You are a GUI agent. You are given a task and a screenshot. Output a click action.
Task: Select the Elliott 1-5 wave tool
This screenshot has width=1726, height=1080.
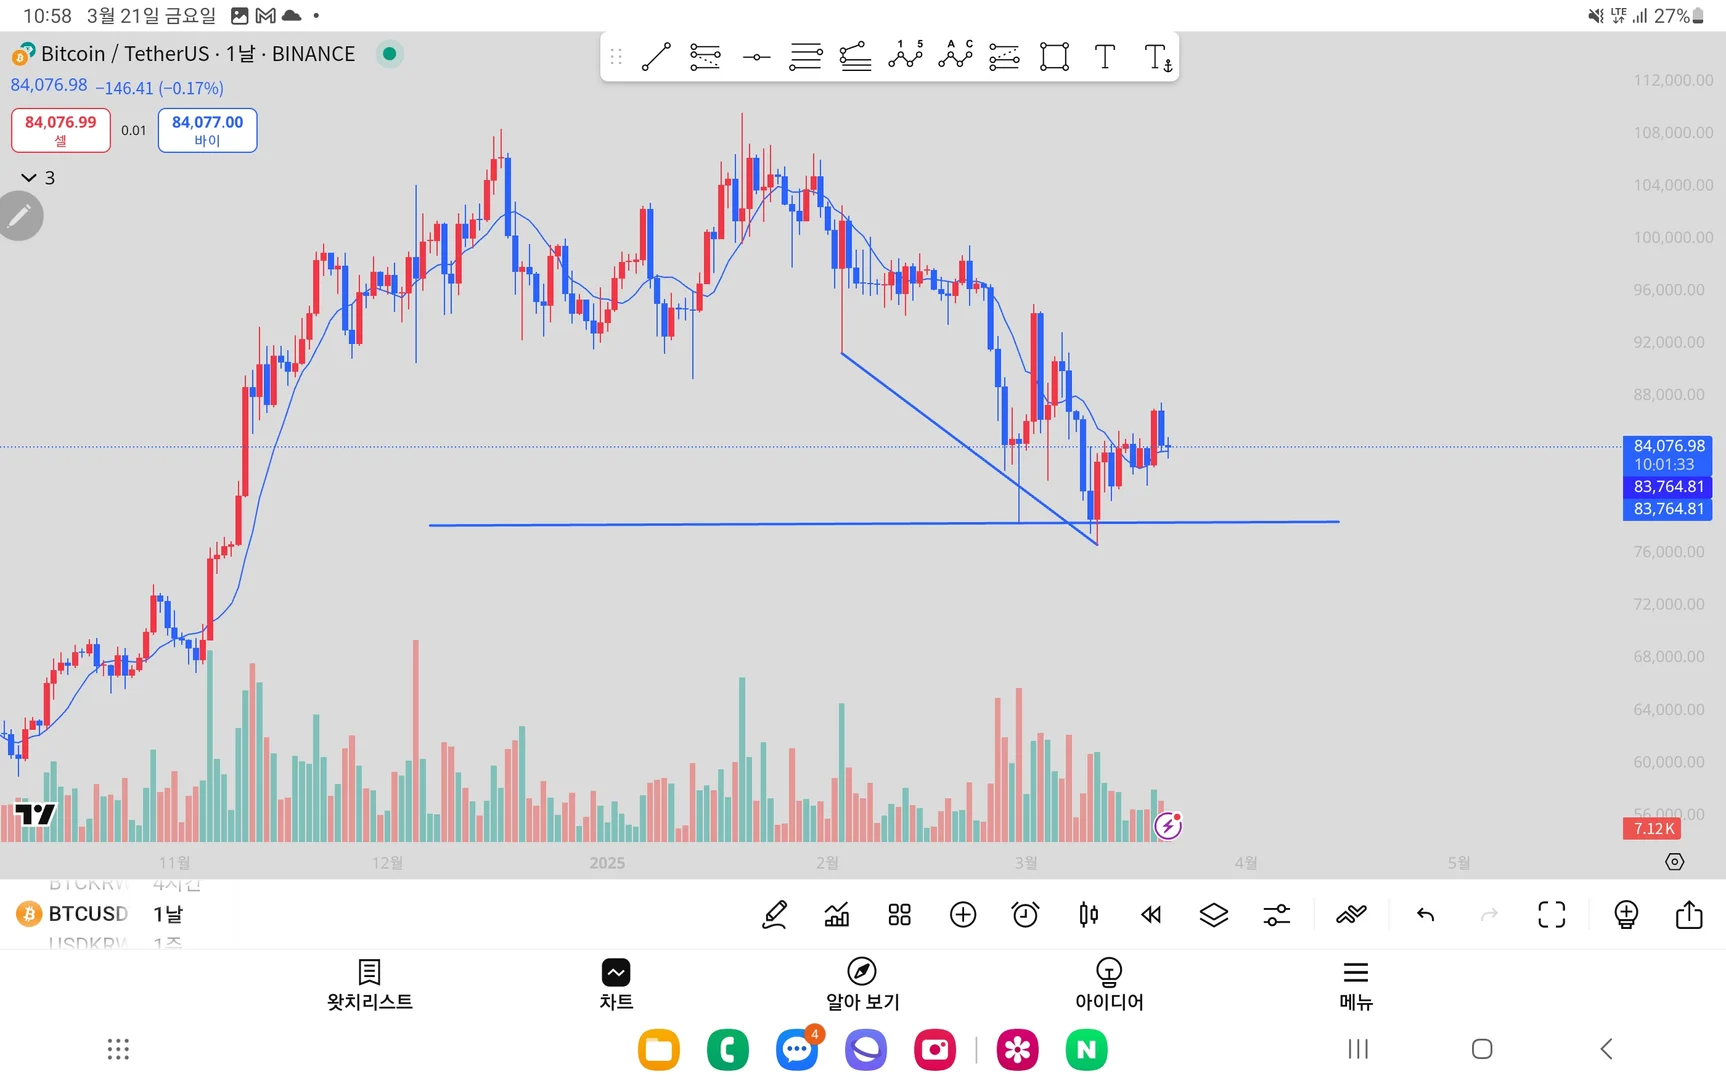click(905, 55)
